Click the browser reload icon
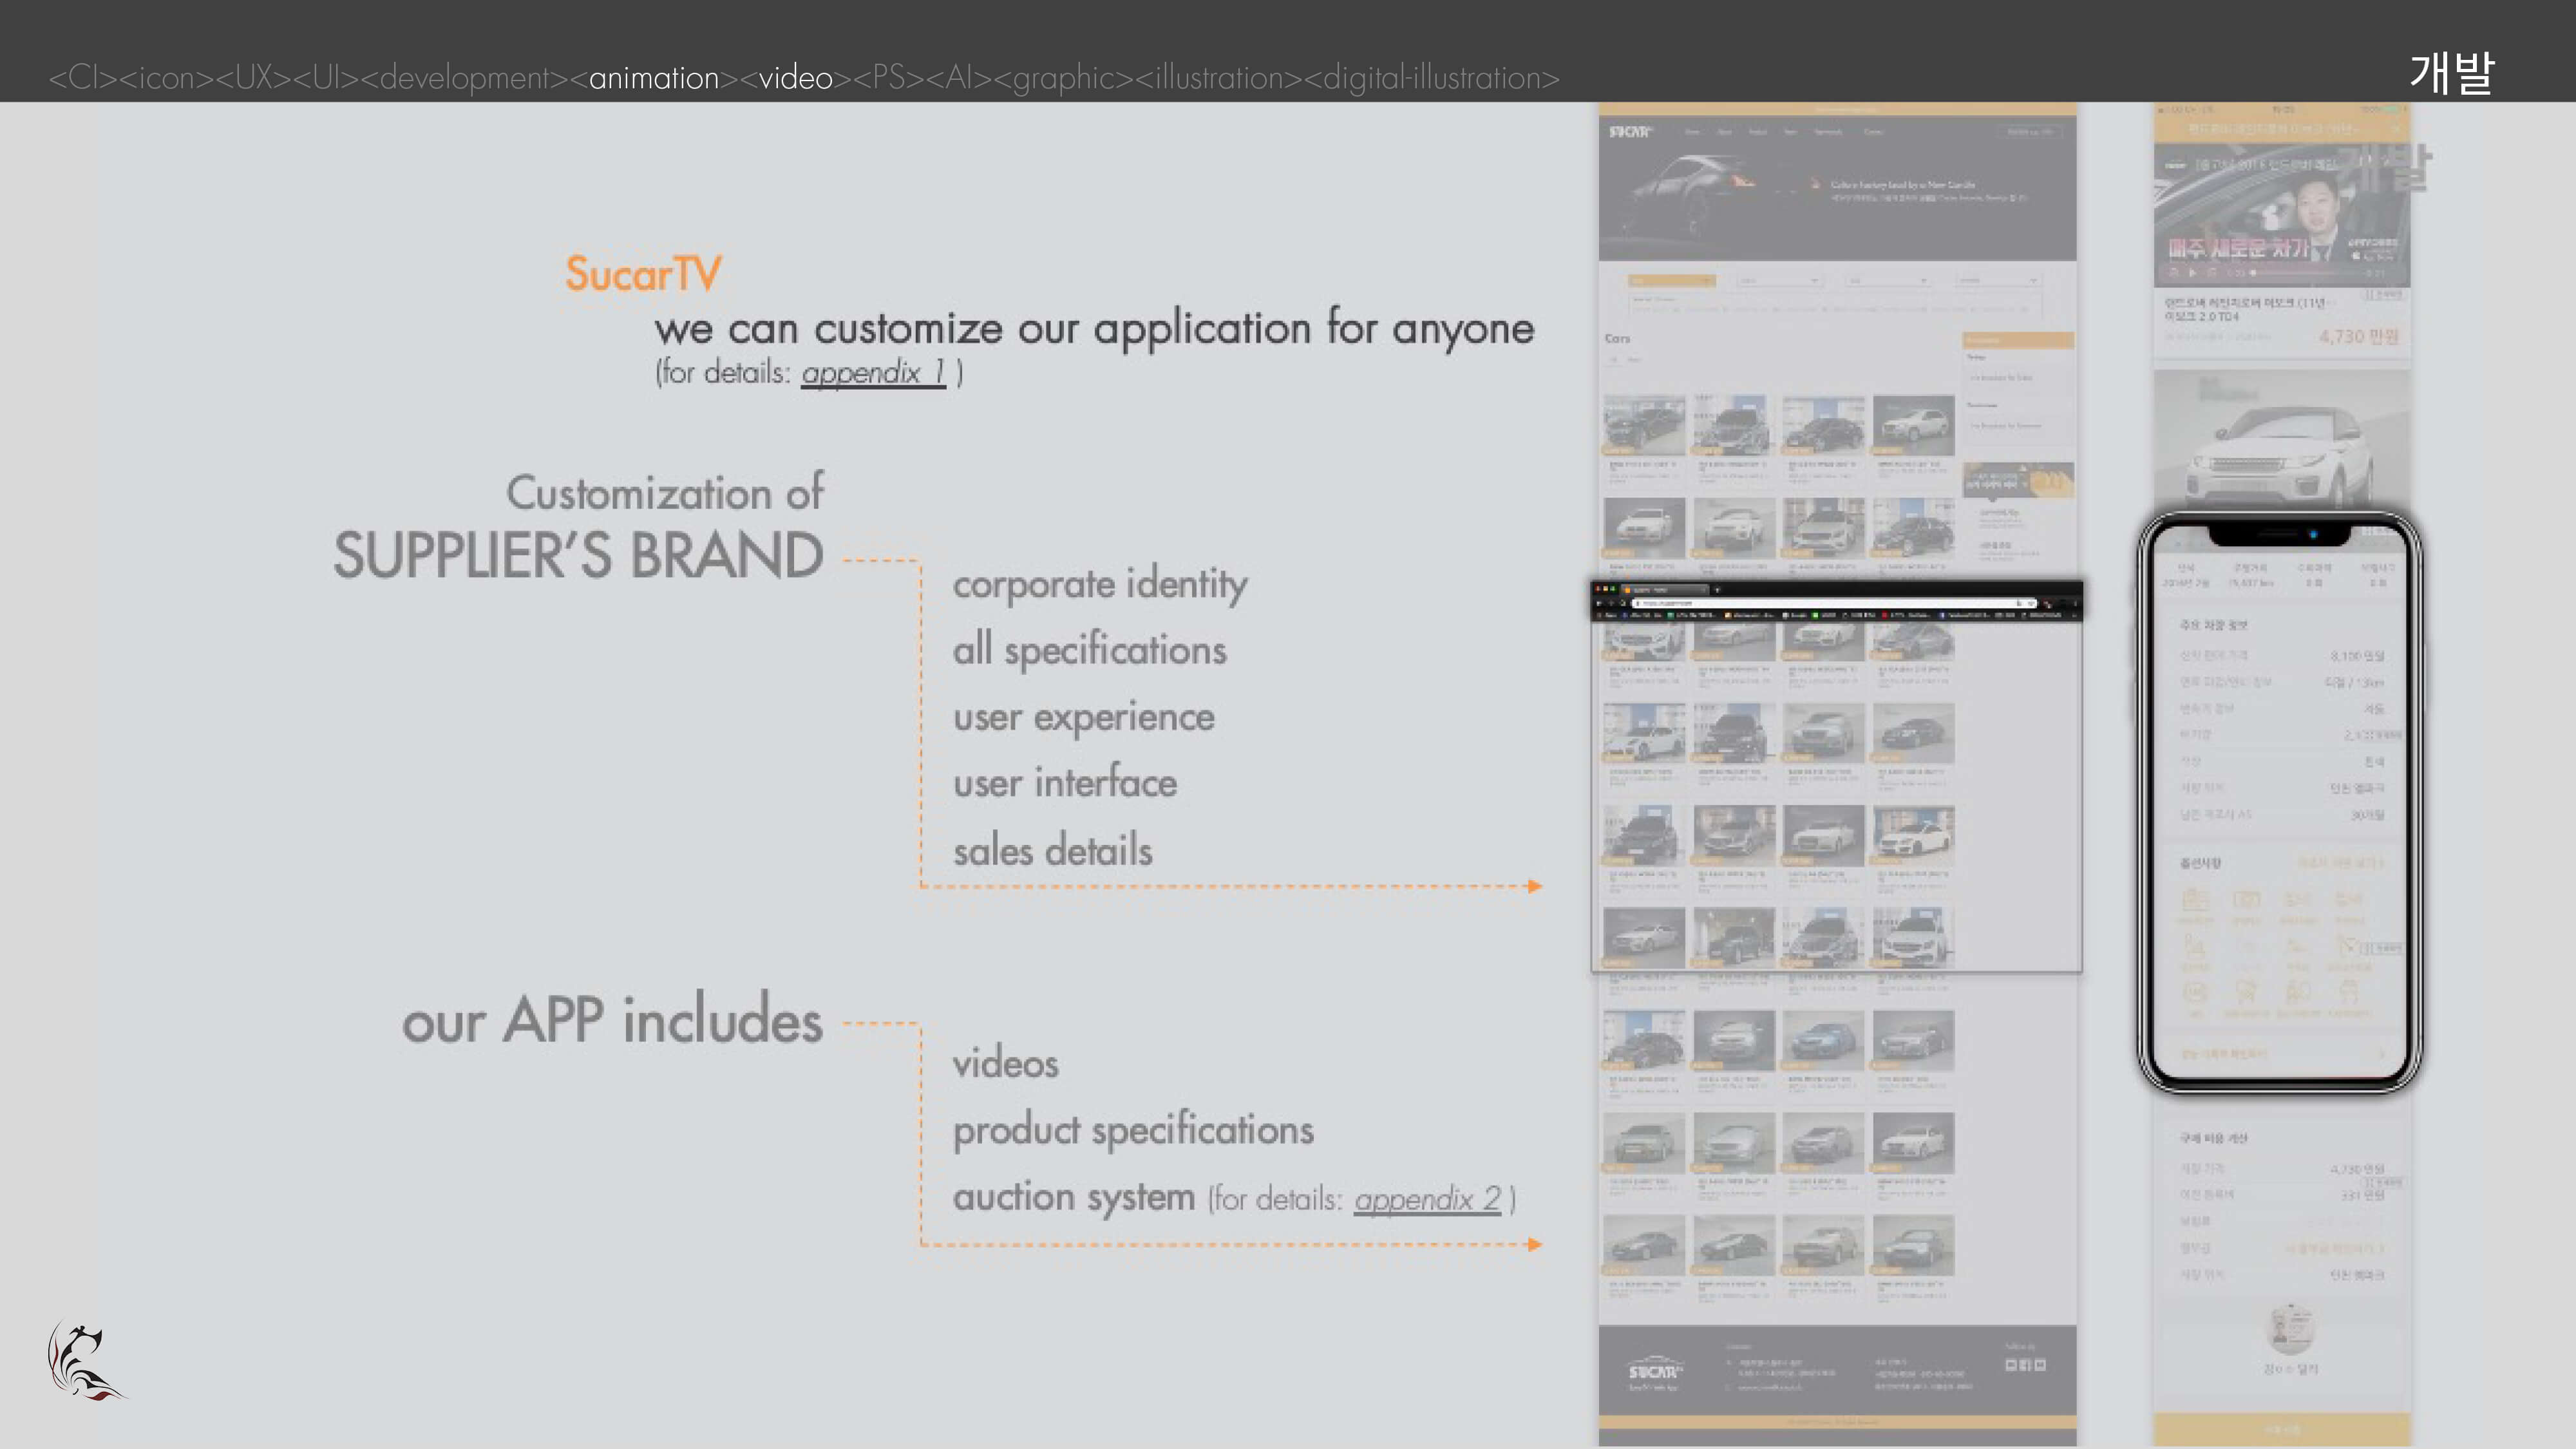 point(1622,604)
